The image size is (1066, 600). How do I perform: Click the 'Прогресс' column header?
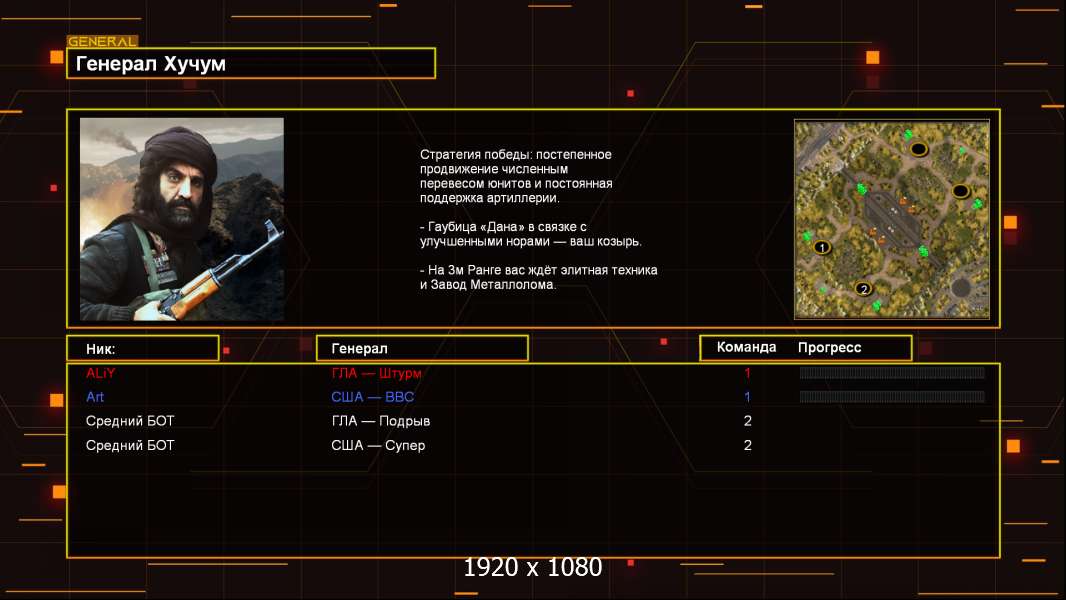pos(829,347)
